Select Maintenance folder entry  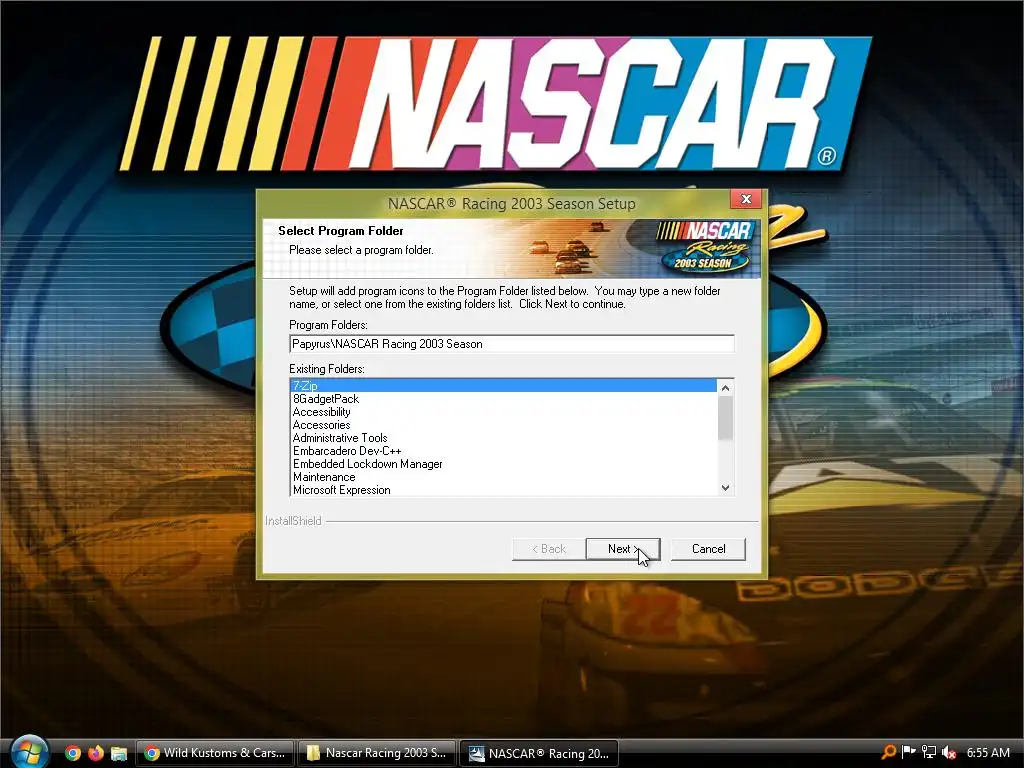[503, 477]
